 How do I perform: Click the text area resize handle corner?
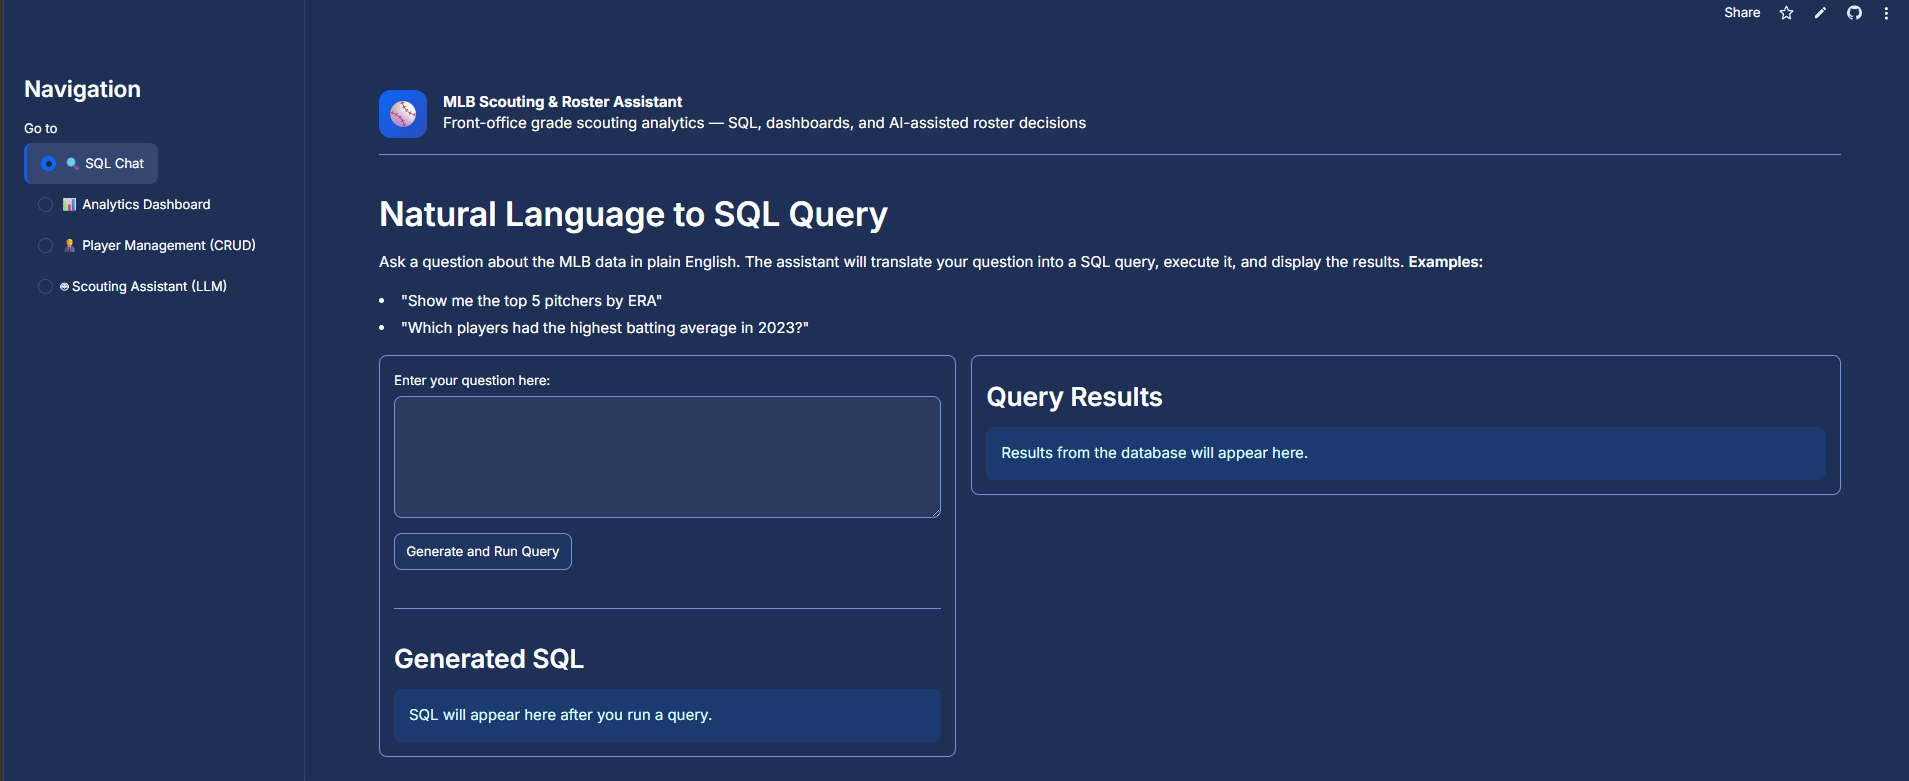tap(935, 512)
